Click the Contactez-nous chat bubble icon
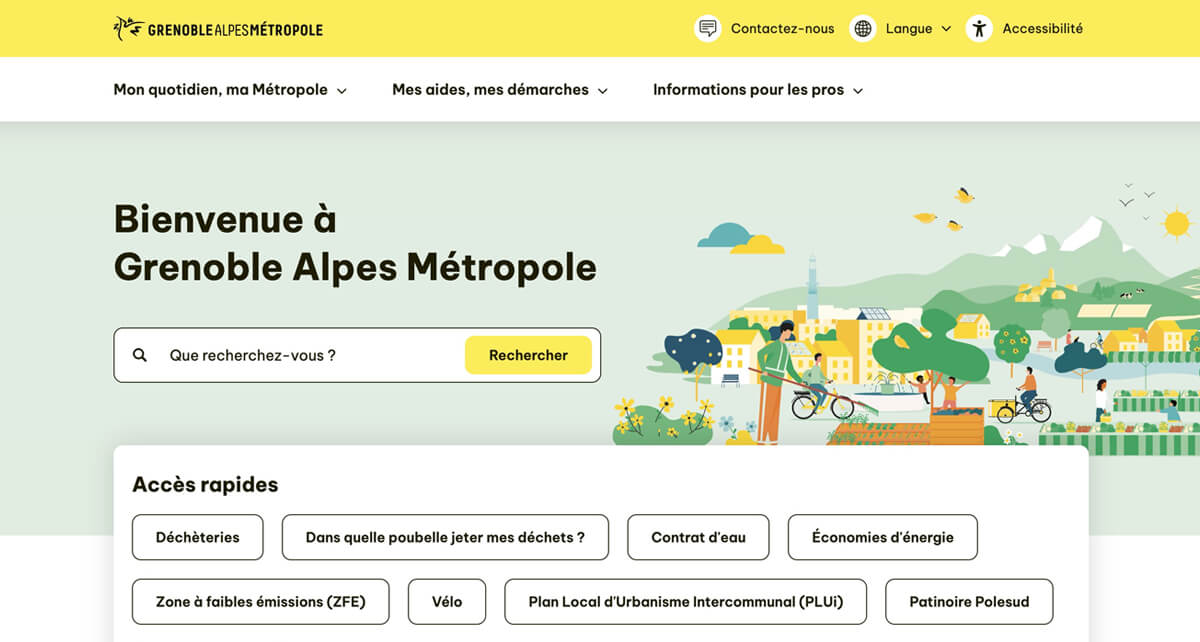The image size is (1200, 642). click(x=708, y=28)
